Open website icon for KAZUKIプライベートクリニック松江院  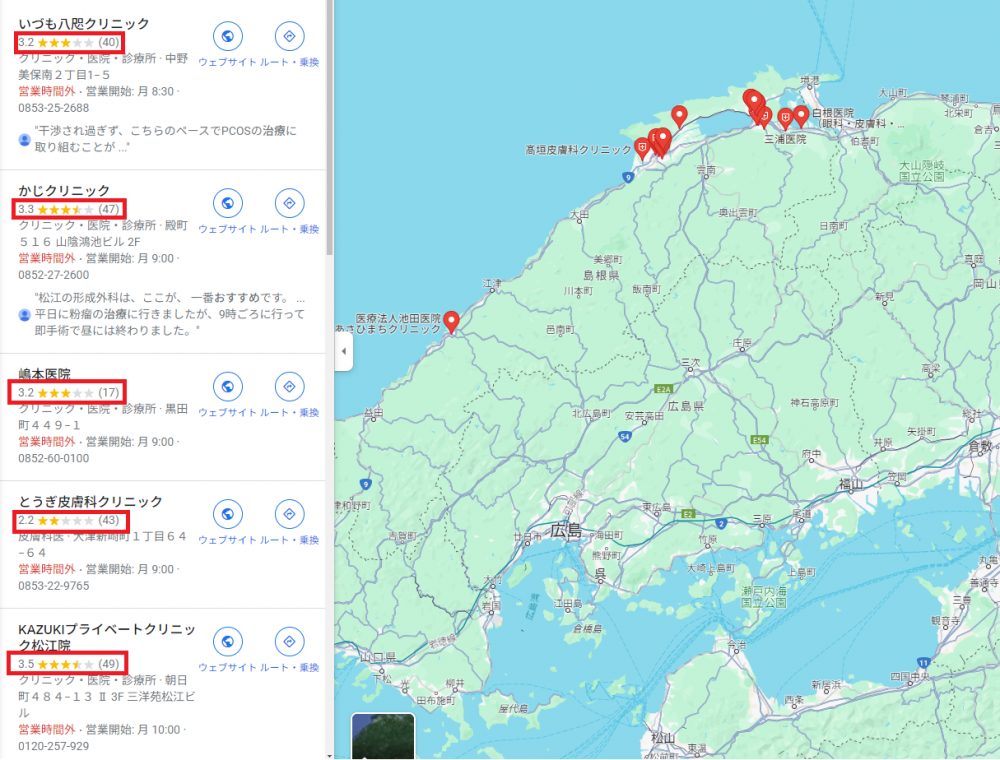point(228,642)
